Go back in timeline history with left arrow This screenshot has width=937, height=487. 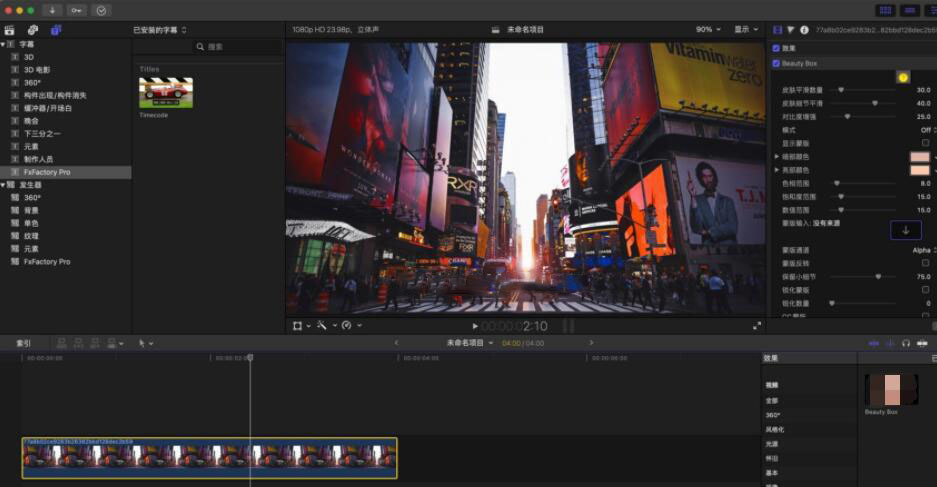click(396, 343)
